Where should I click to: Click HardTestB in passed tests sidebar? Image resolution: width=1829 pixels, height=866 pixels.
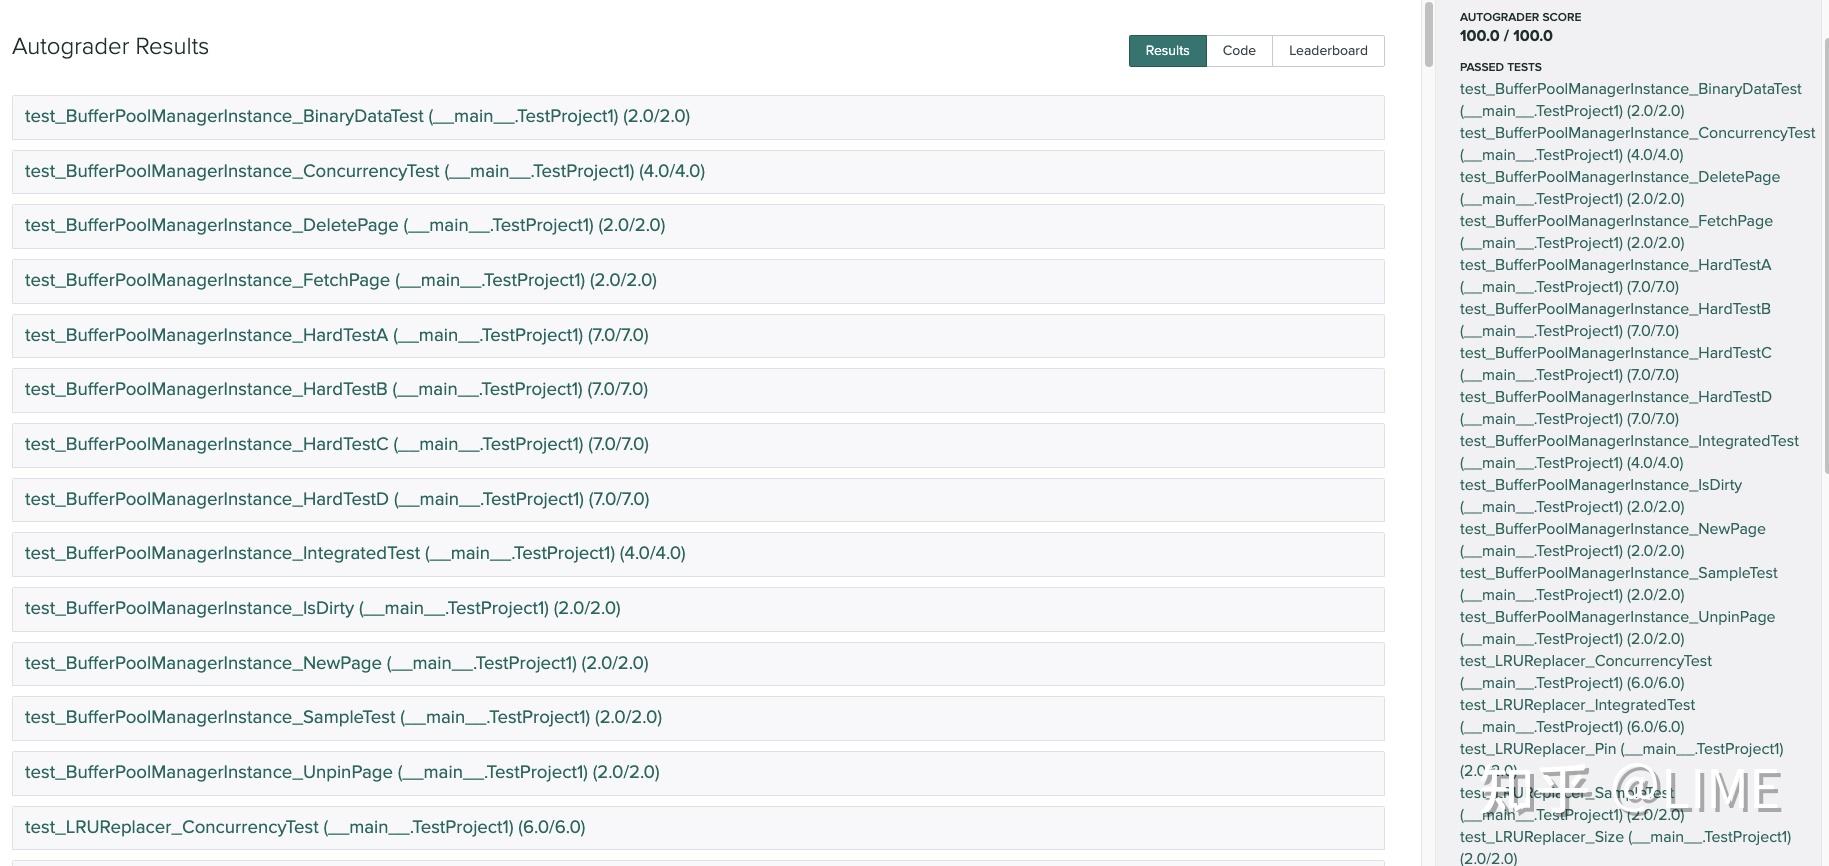tap(1615, 320)
